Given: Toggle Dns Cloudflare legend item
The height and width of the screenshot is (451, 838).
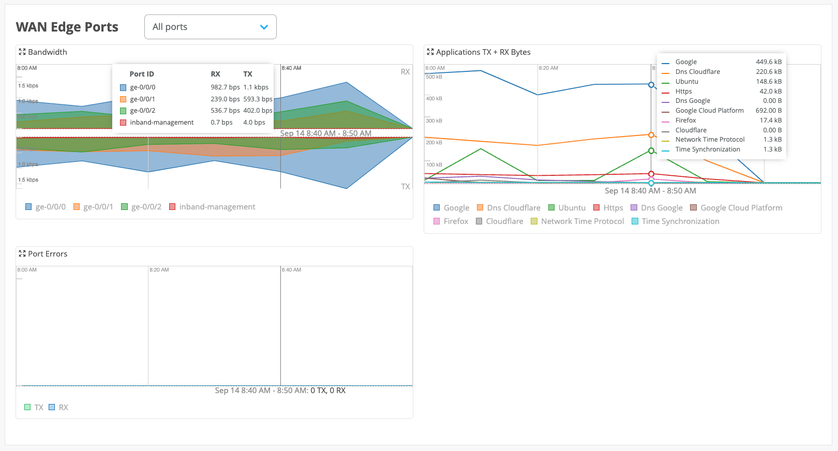Looking at the screenshot, I should (508, 208).
